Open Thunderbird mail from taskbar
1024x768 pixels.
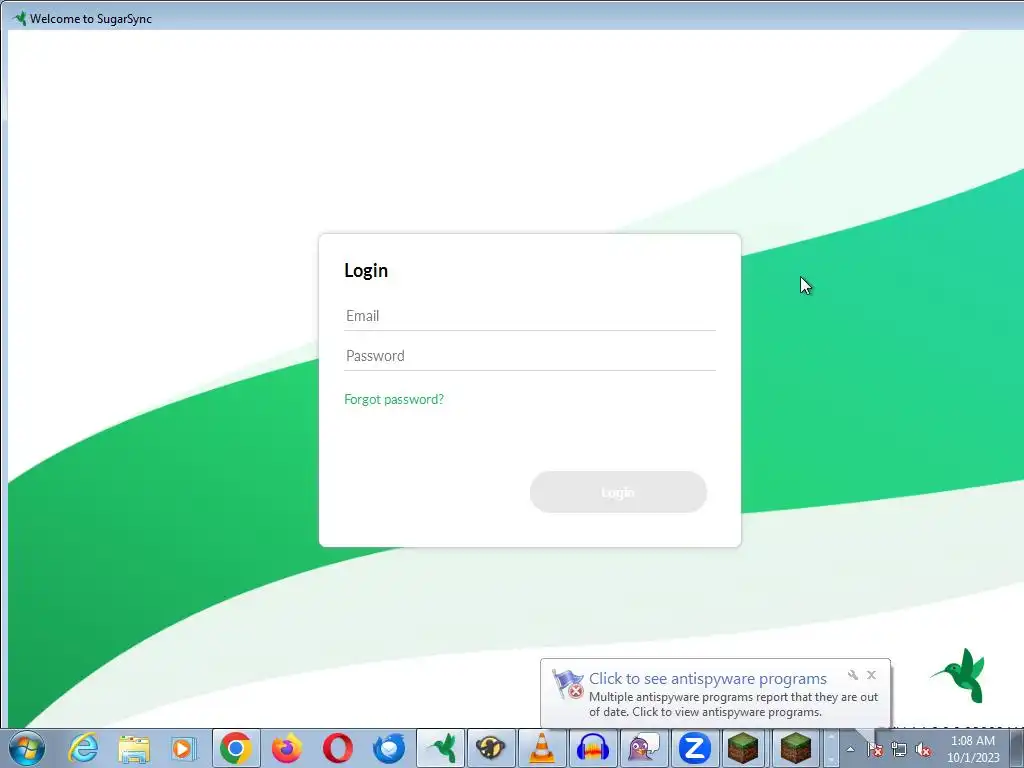pyautogui.click(x=389, y=748)
